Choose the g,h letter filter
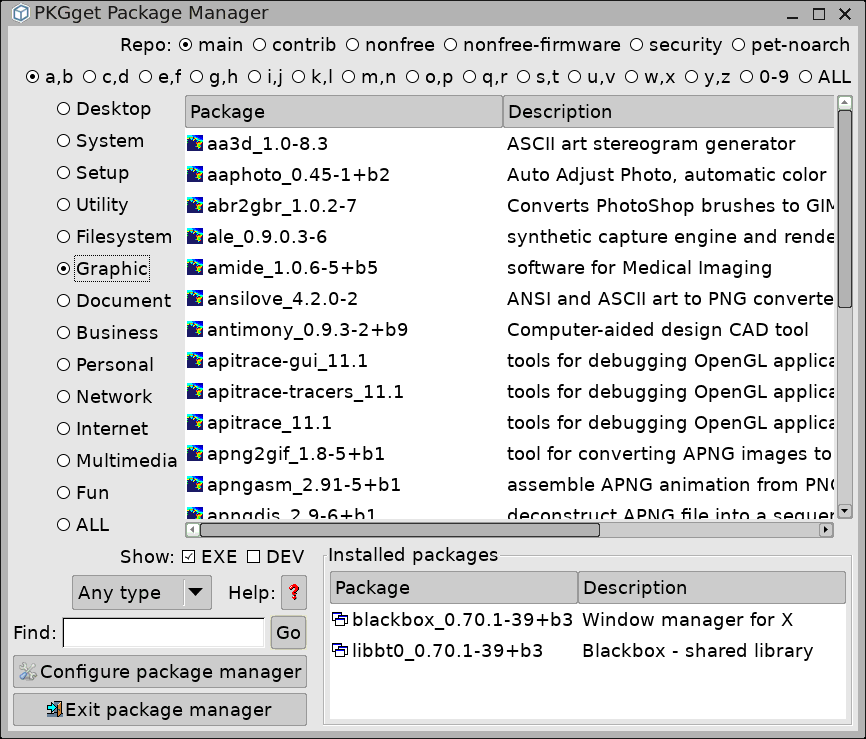The height and width of the screenshot is (739, 866). [214, 77]
